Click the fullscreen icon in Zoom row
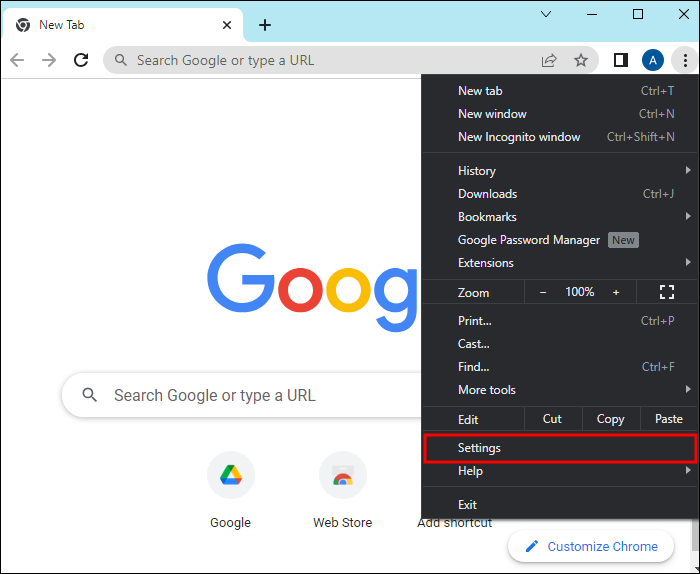This screenshot has width=700, height=574. (667, 292)
